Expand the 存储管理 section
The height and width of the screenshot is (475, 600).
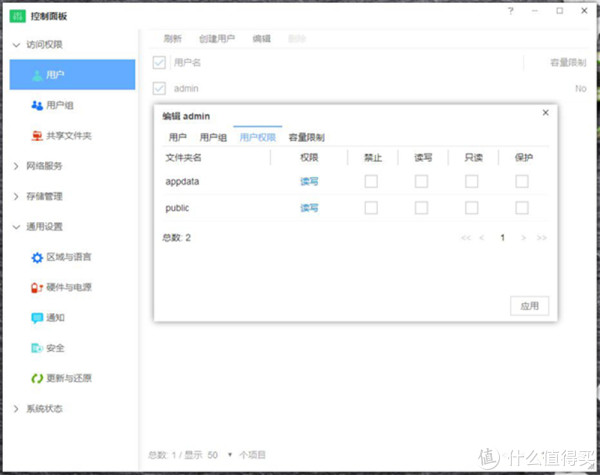pos(43,196)
